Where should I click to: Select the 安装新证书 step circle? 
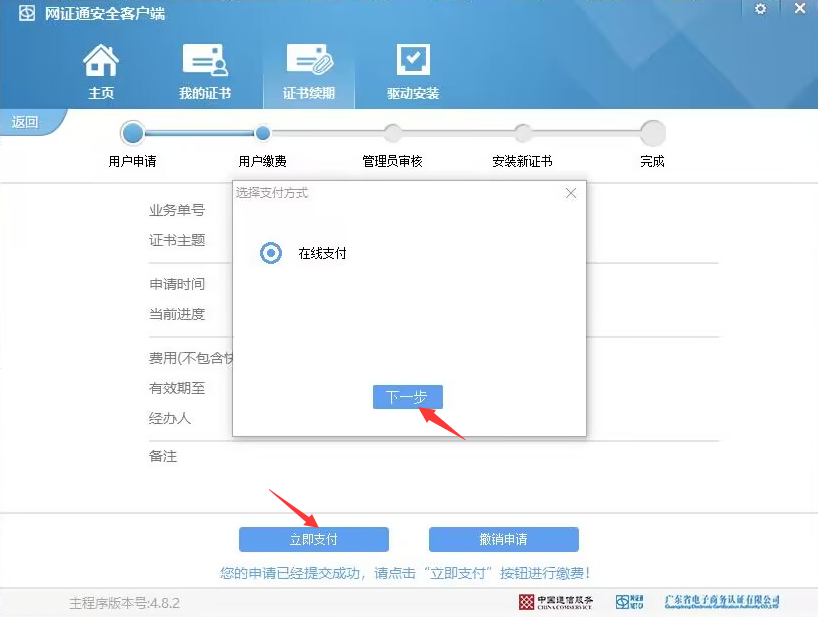pyautogui.click(x=522, y=133)
